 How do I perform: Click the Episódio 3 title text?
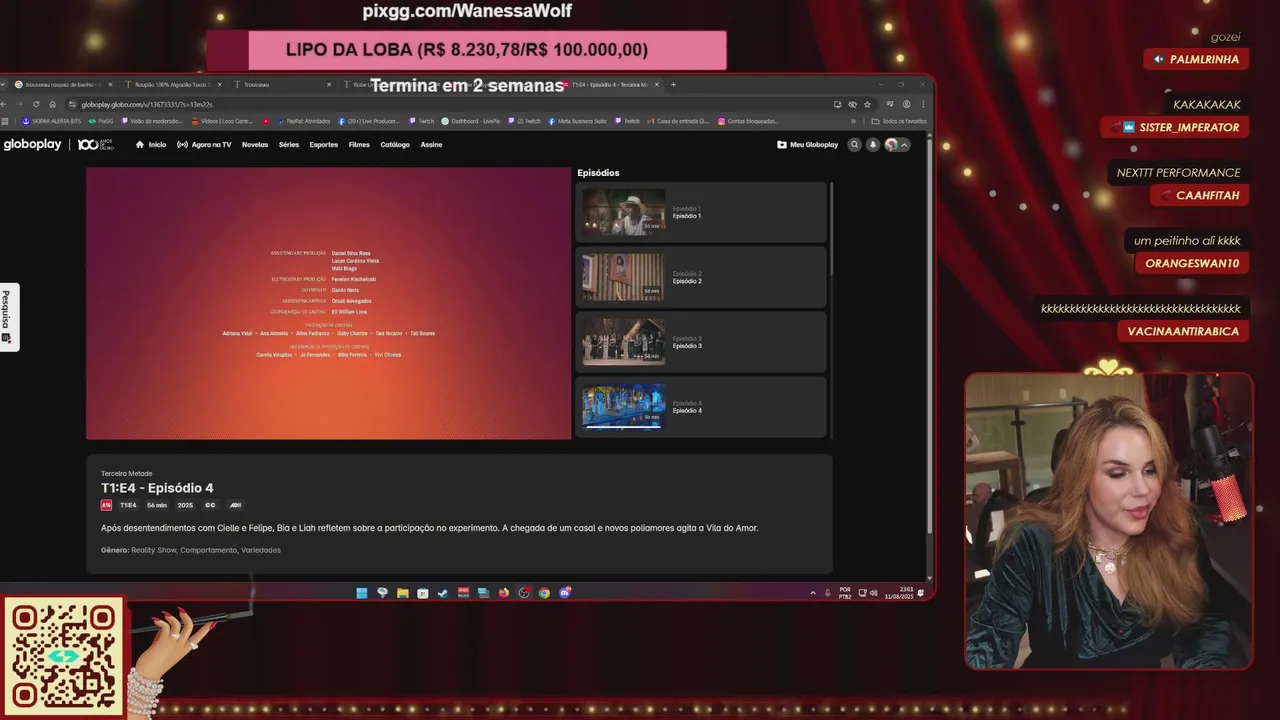tap(687, 346)
